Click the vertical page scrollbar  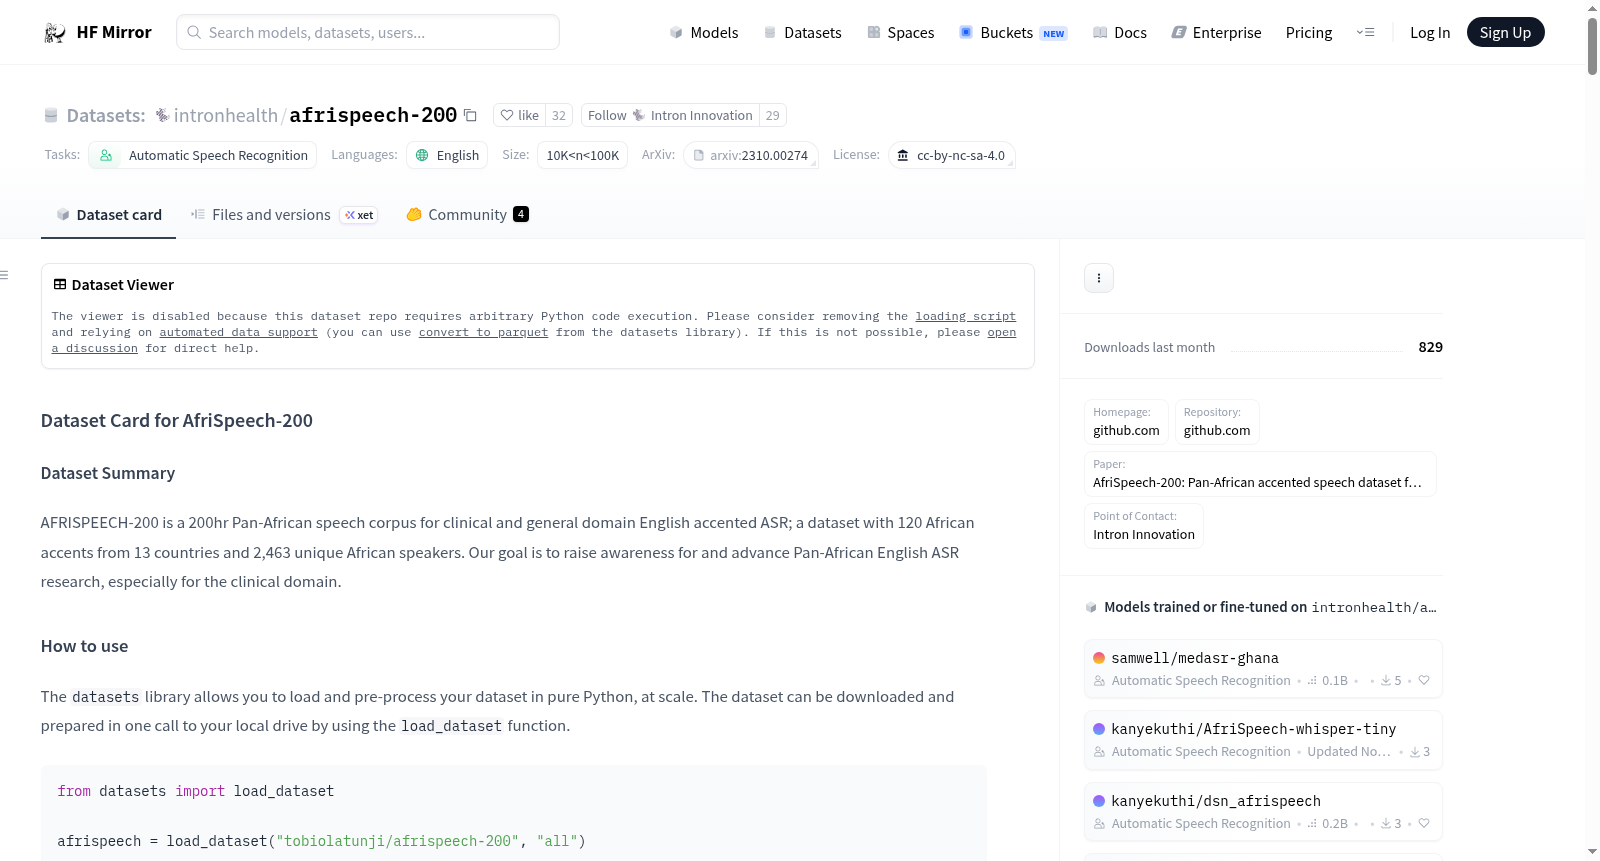pos(1592,45)
